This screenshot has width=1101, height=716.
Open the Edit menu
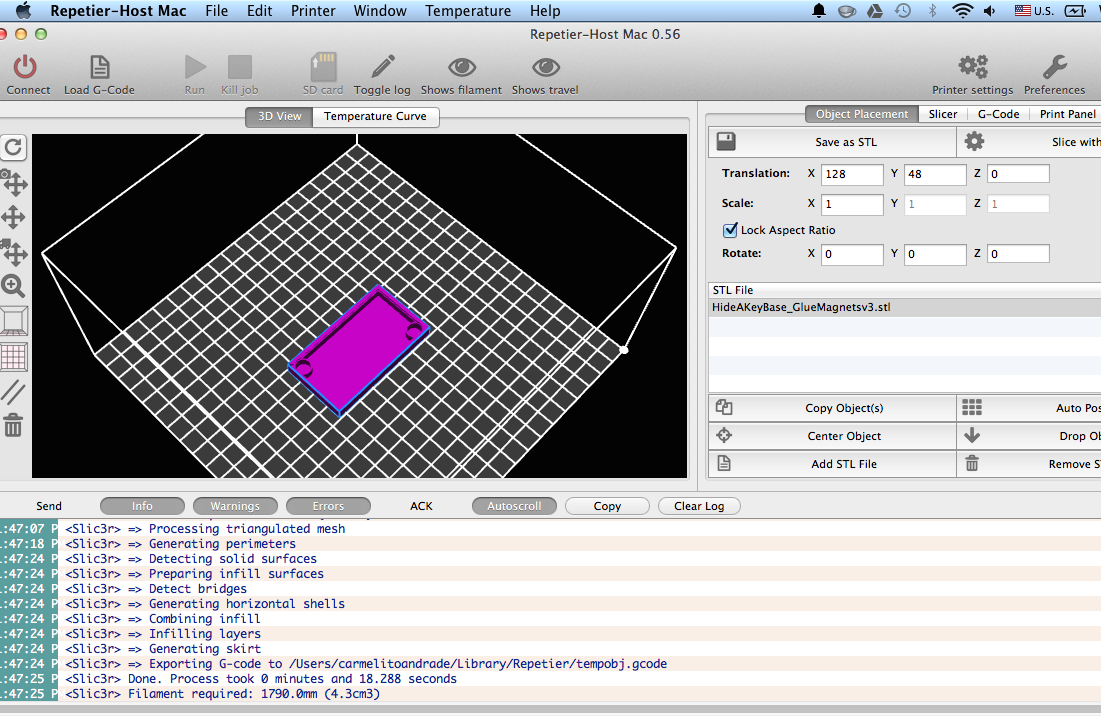(259, 11)
